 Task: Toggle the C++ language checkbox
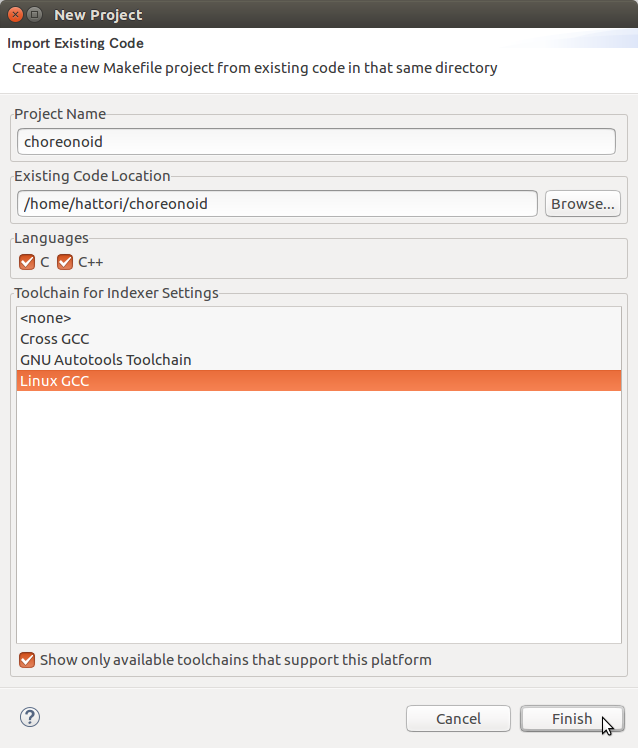point(66,262)
